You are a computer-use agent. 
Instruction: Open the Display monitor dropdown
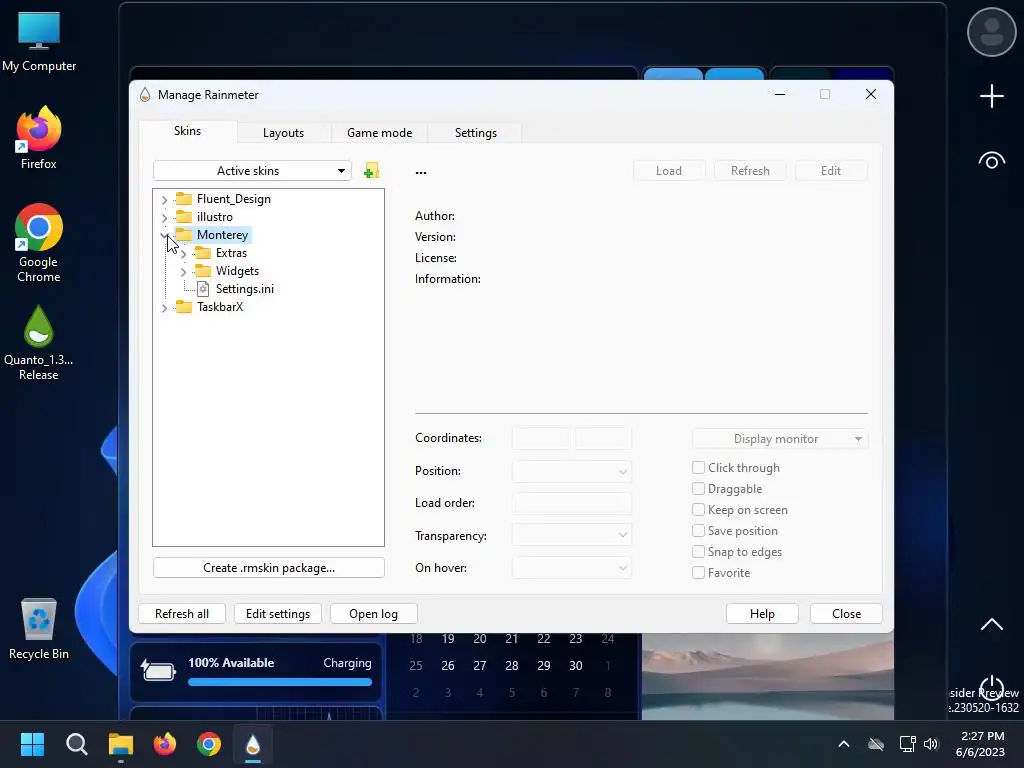[x=780, y=439]
